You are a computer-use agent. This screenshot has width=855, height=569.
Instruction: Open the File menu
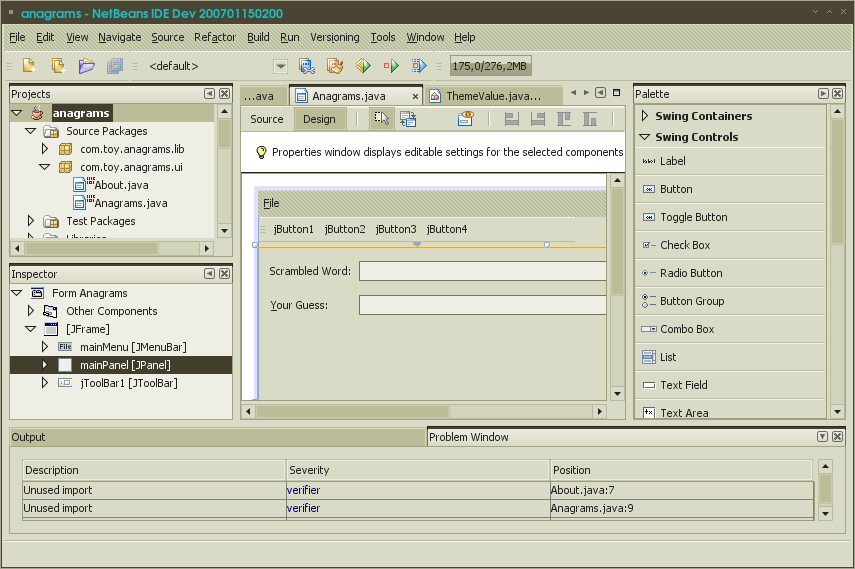[17, 37]
